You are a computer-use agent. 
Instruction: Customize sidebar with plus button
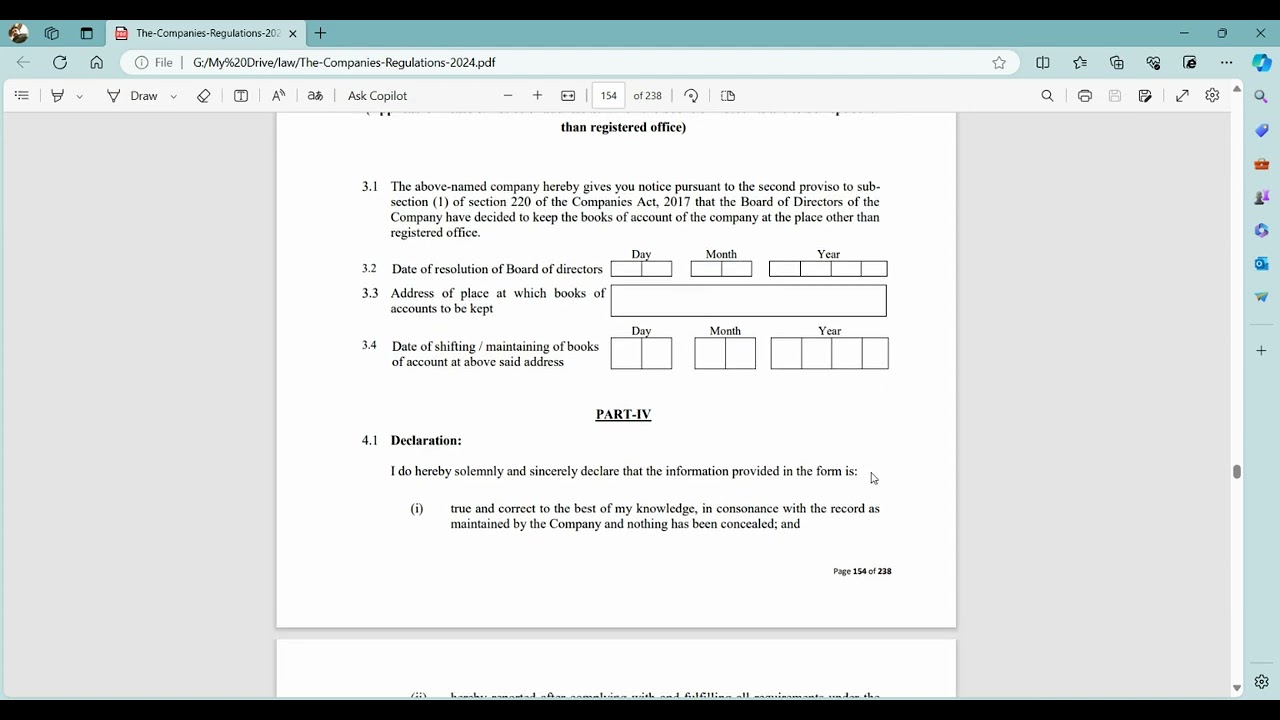click(x=1262, y=351)
